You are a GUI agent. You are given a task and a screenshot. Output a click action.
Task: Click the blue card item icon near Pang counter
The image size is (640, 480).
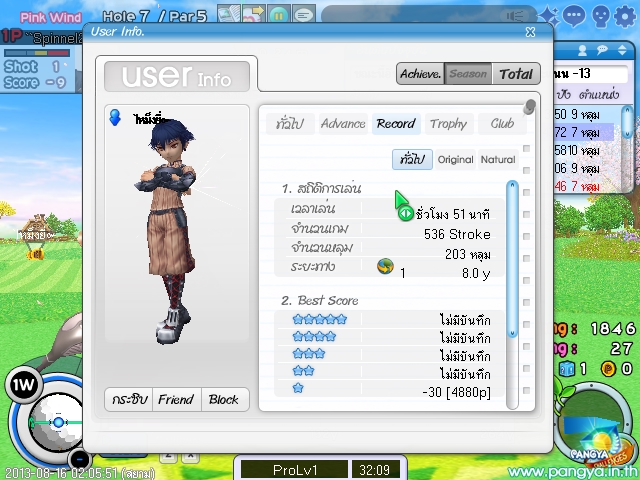(x=567, y=369)
